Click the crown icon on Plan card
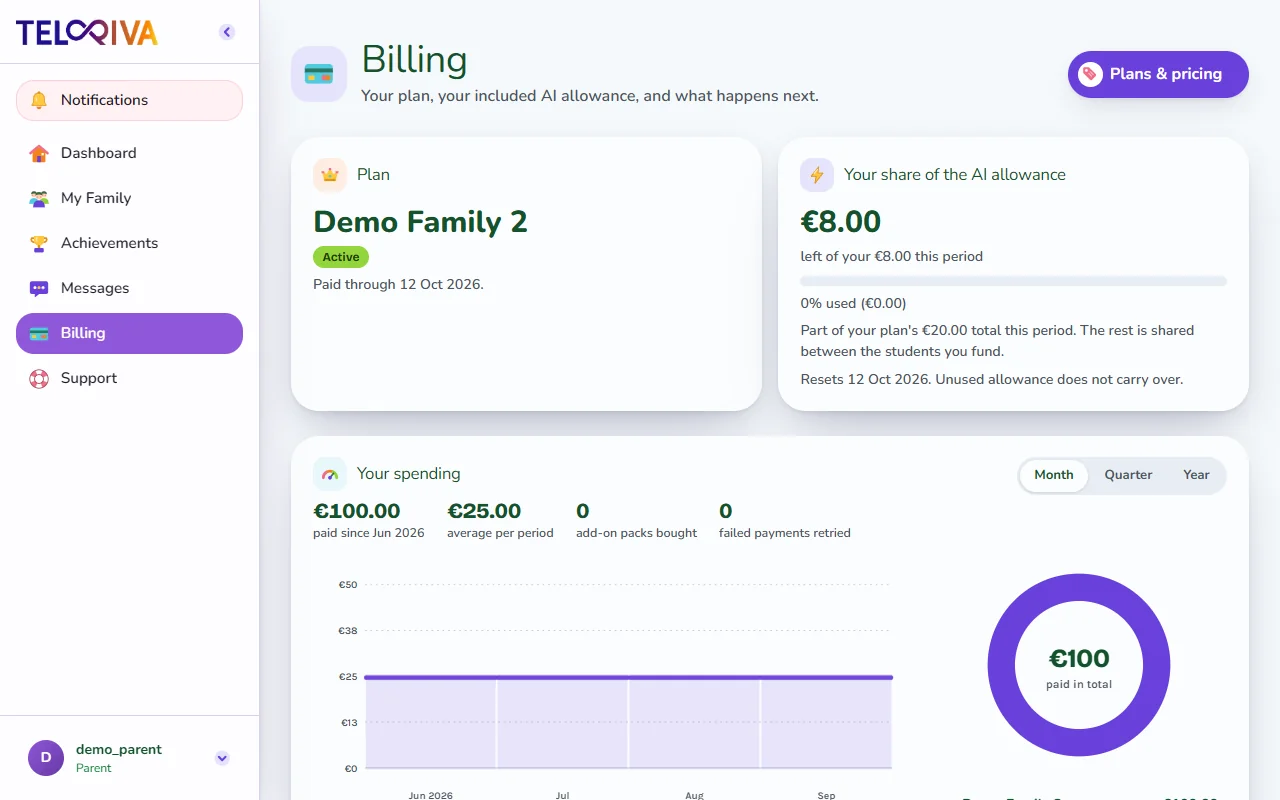 (x=330, y=175)
